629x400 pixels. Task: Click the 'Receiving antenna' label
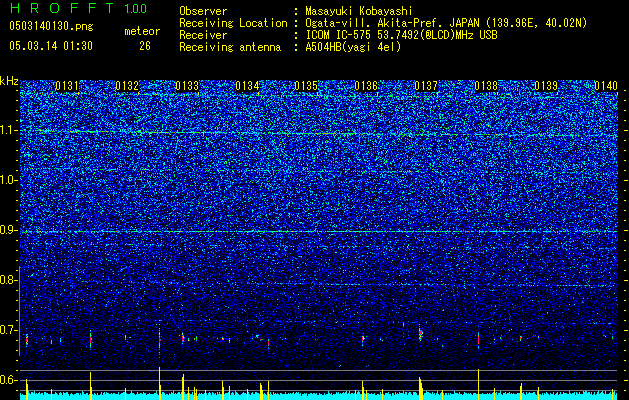(230, 47)
